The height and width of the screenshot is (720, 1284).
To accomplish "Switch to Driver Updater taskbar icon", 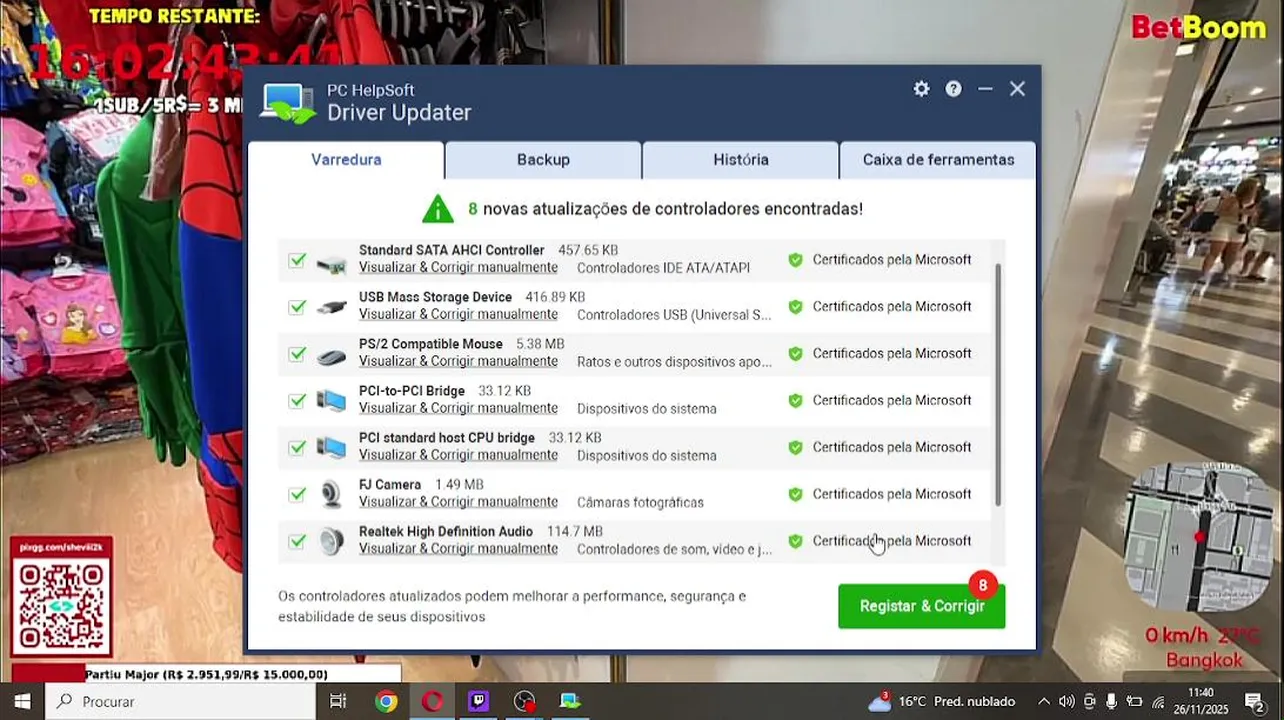I will (570, 701).
